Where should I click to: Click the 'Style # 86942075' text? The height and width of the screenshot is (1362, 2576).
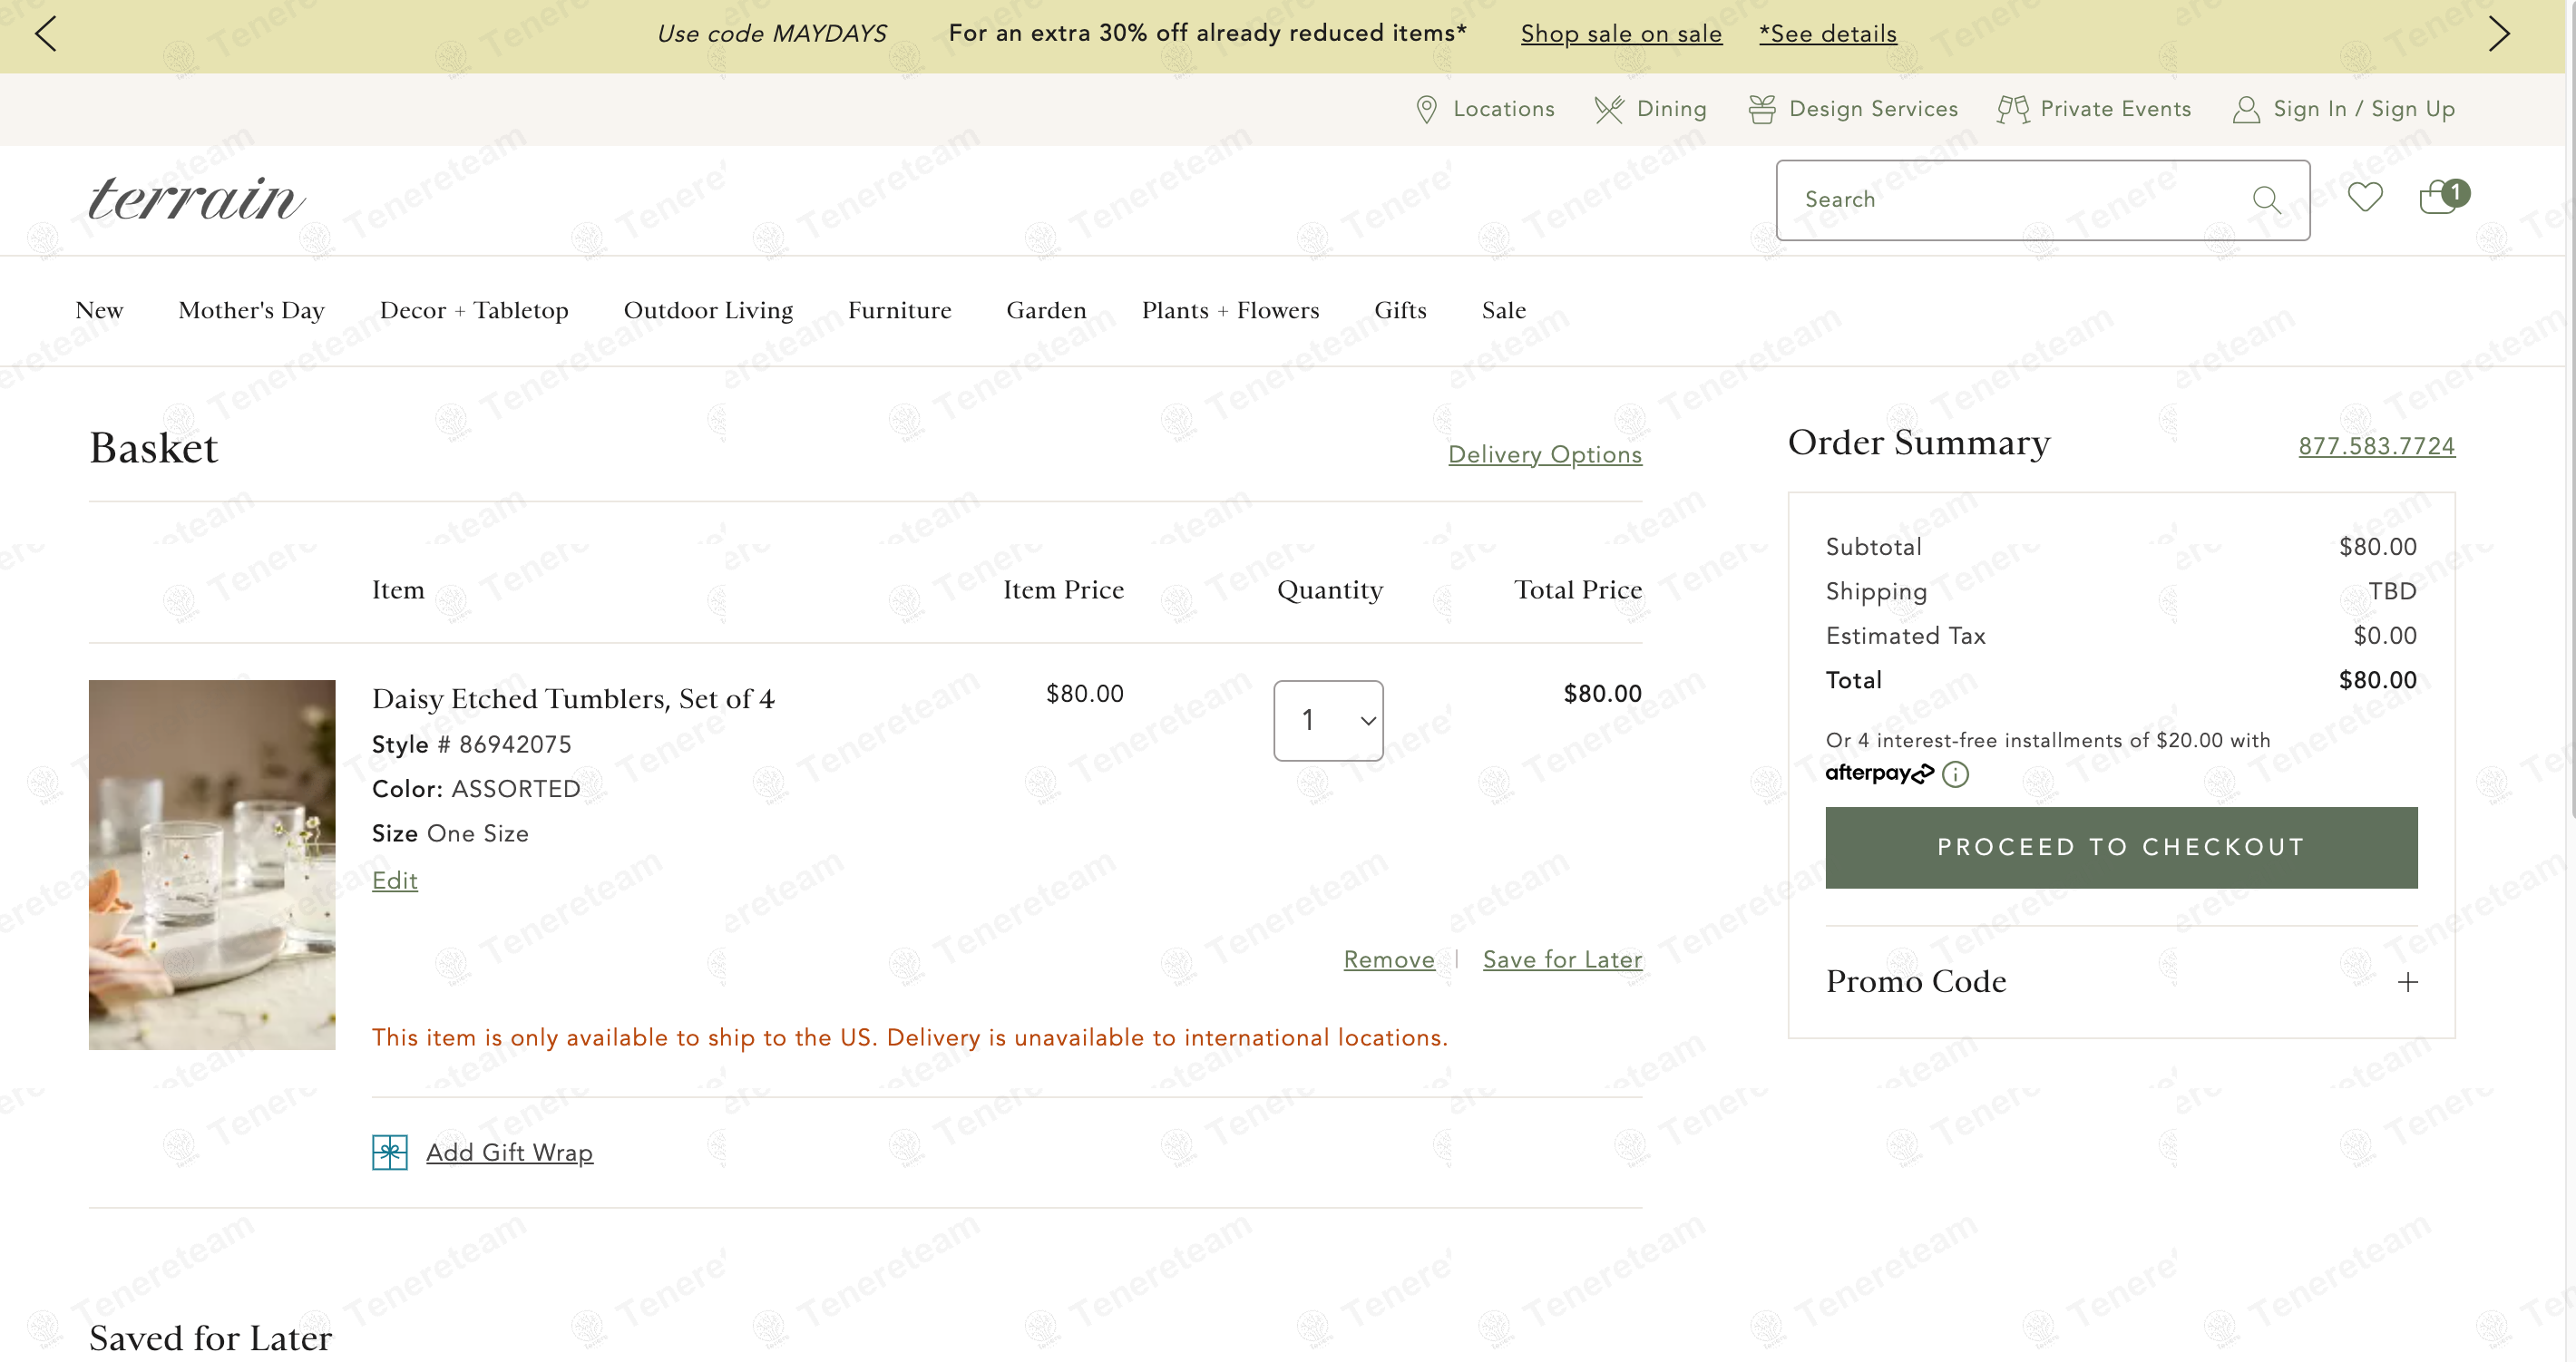(x=471, y=745)
